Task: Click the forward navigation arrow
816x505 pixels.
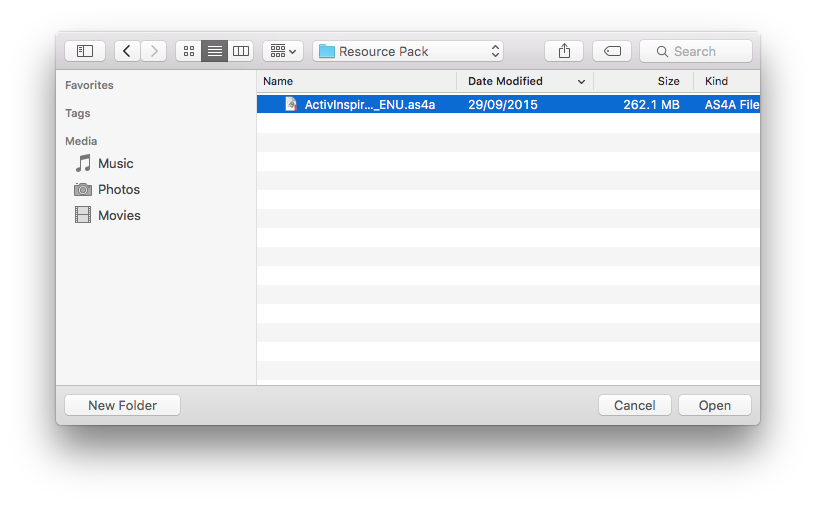Action: coord(153,51)
